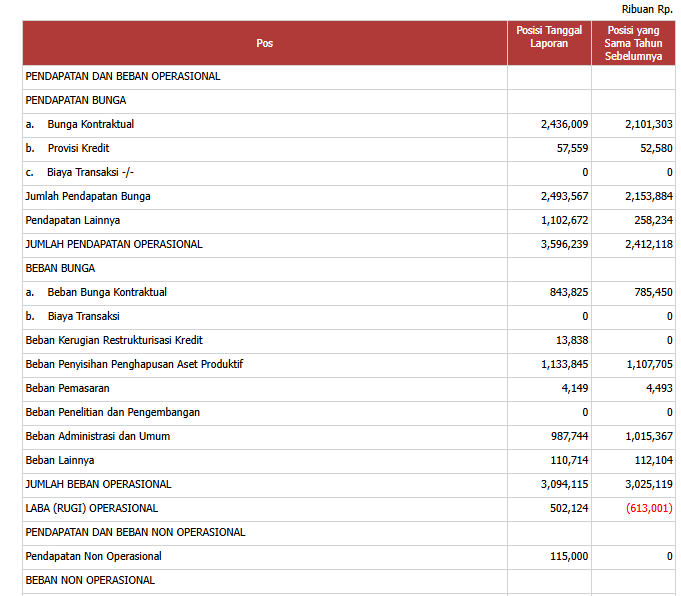The width and height of the screenshot is (681, 596).
Task: Click the "Pos" column header
Action: click(264, 43)
